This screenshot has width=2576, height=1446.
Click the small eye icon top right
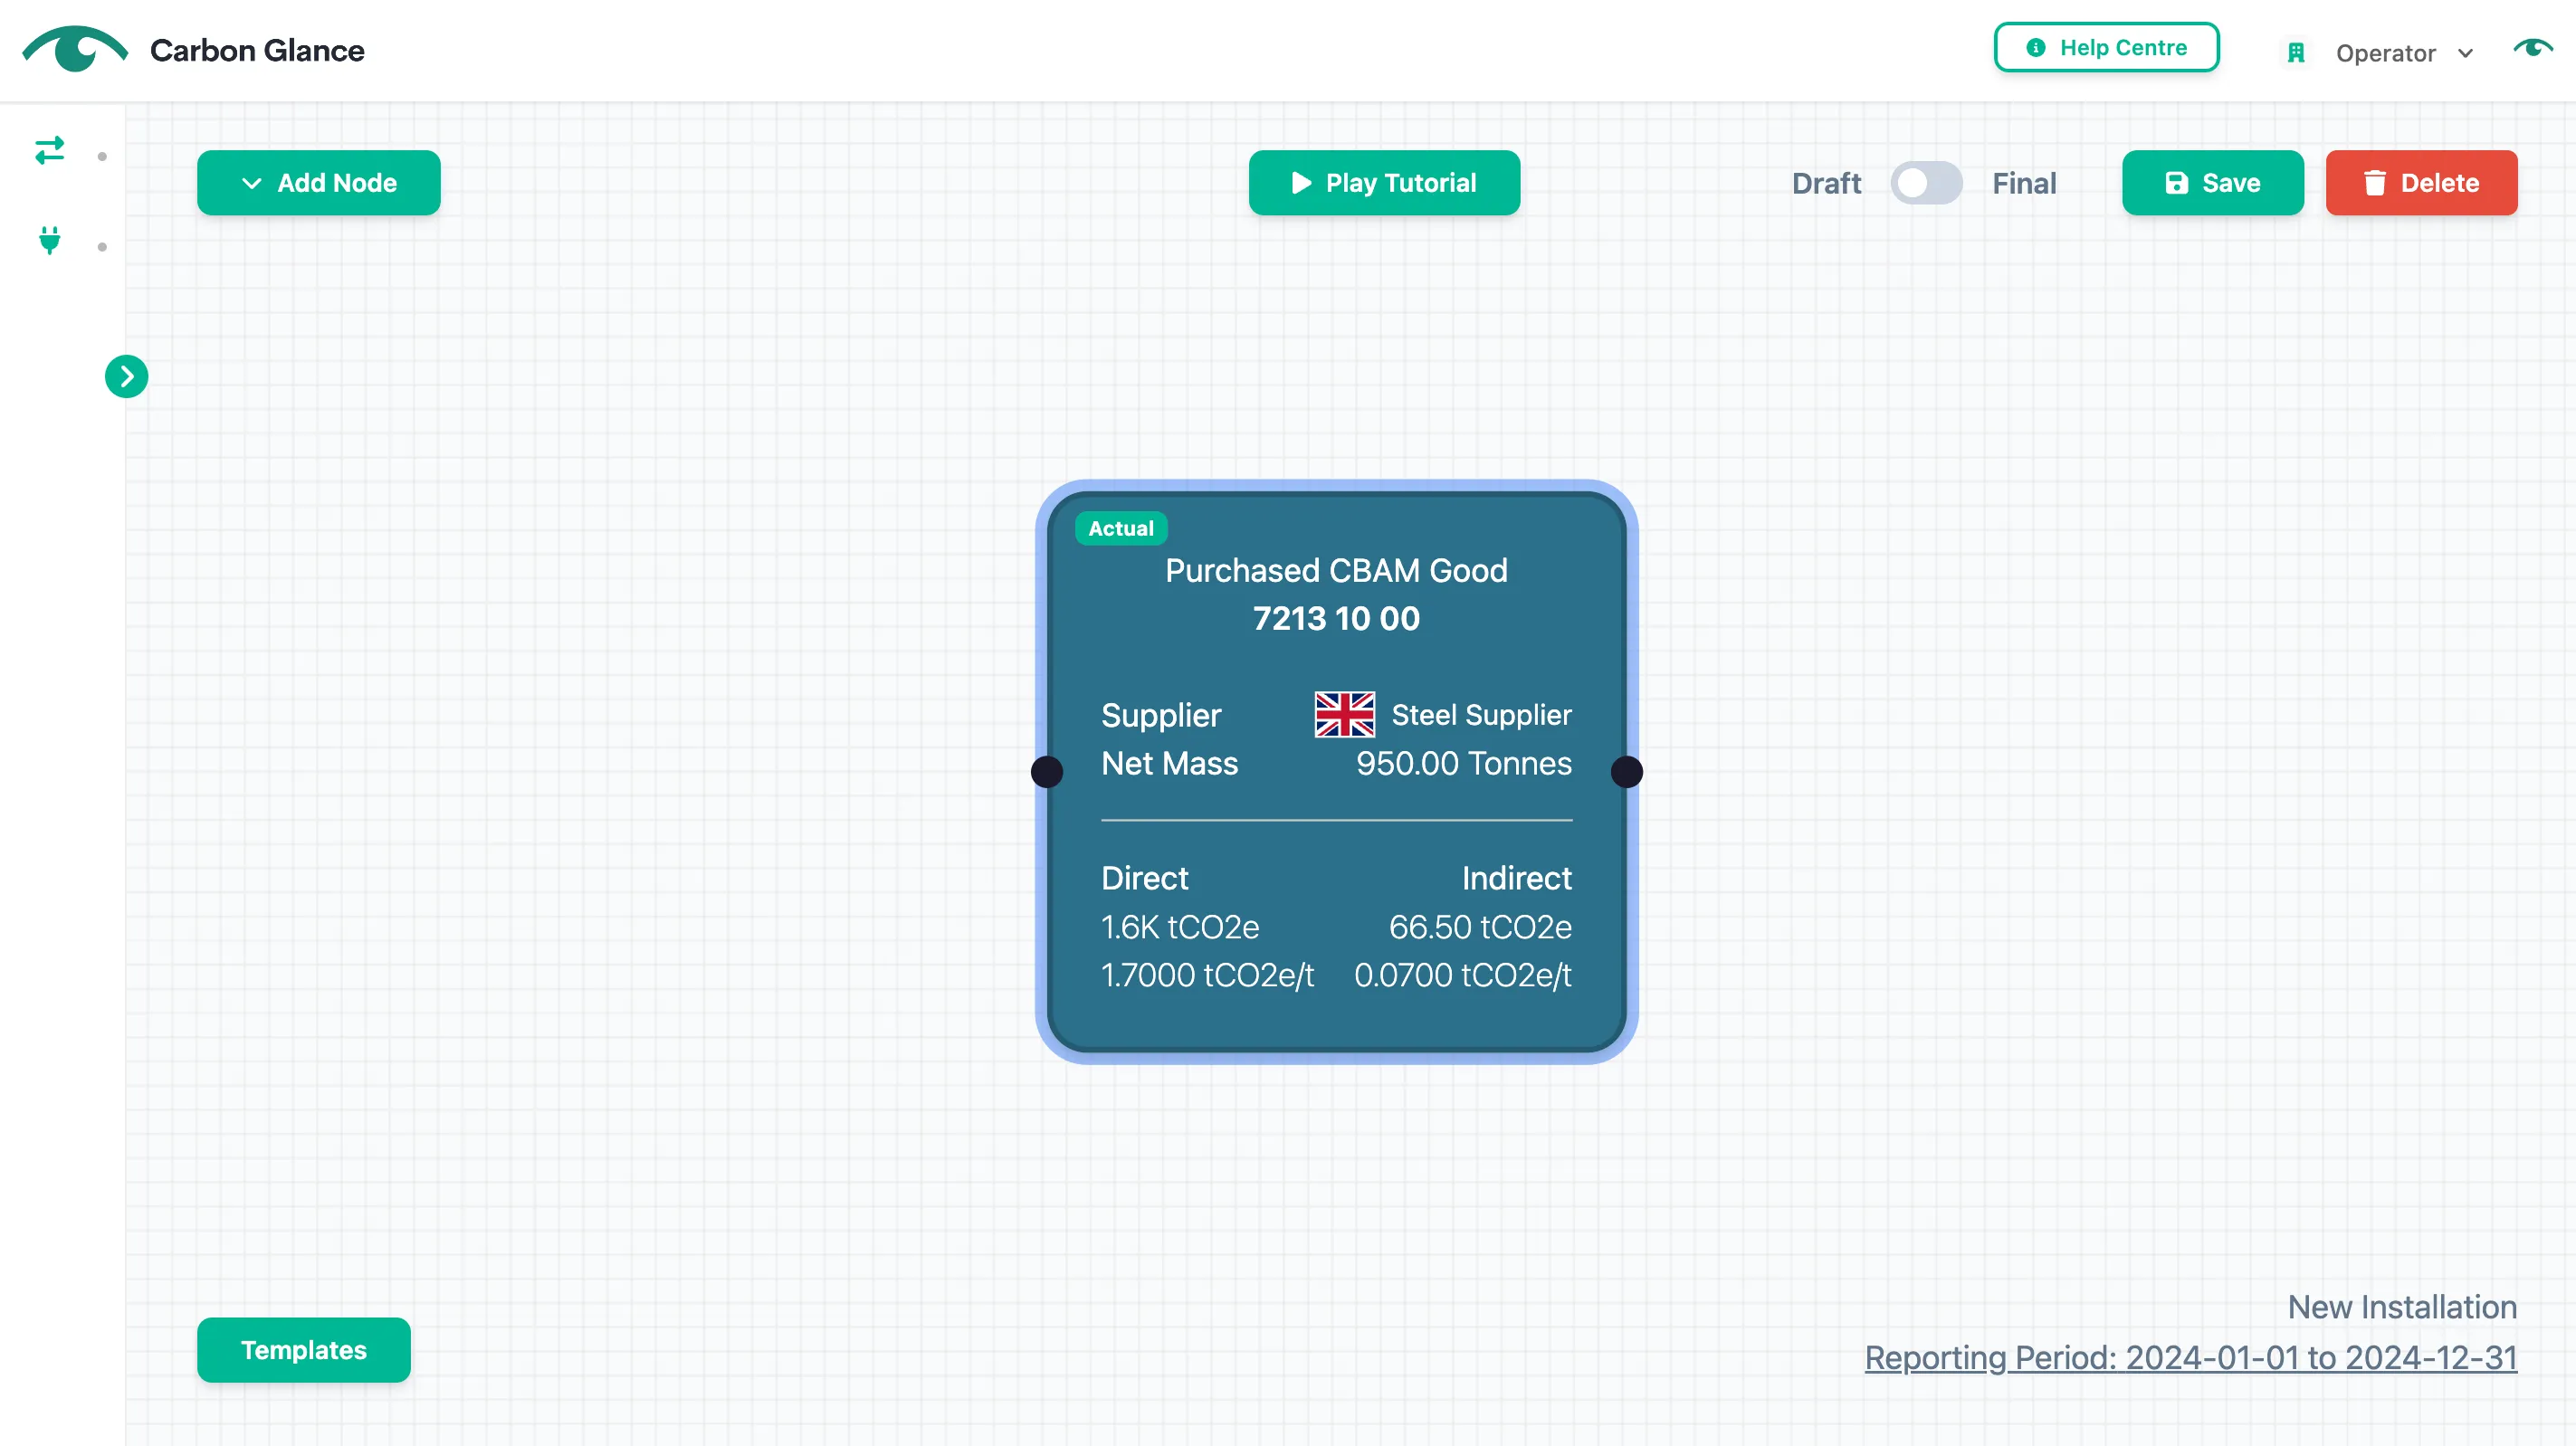(x=2534, y=48)
